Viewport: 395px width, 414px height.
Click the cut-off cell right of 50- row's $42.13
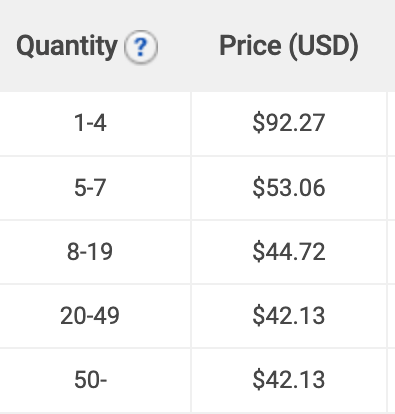[x=391, y=380]
